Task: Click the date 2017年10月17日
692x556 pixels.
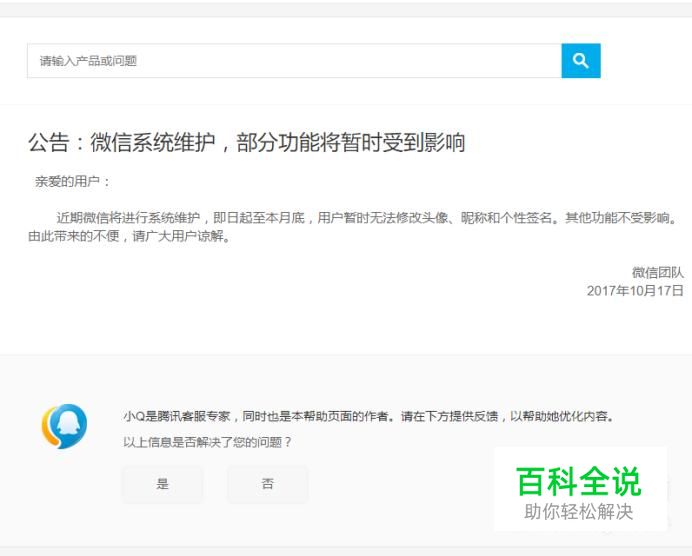Action: point(635,290)
